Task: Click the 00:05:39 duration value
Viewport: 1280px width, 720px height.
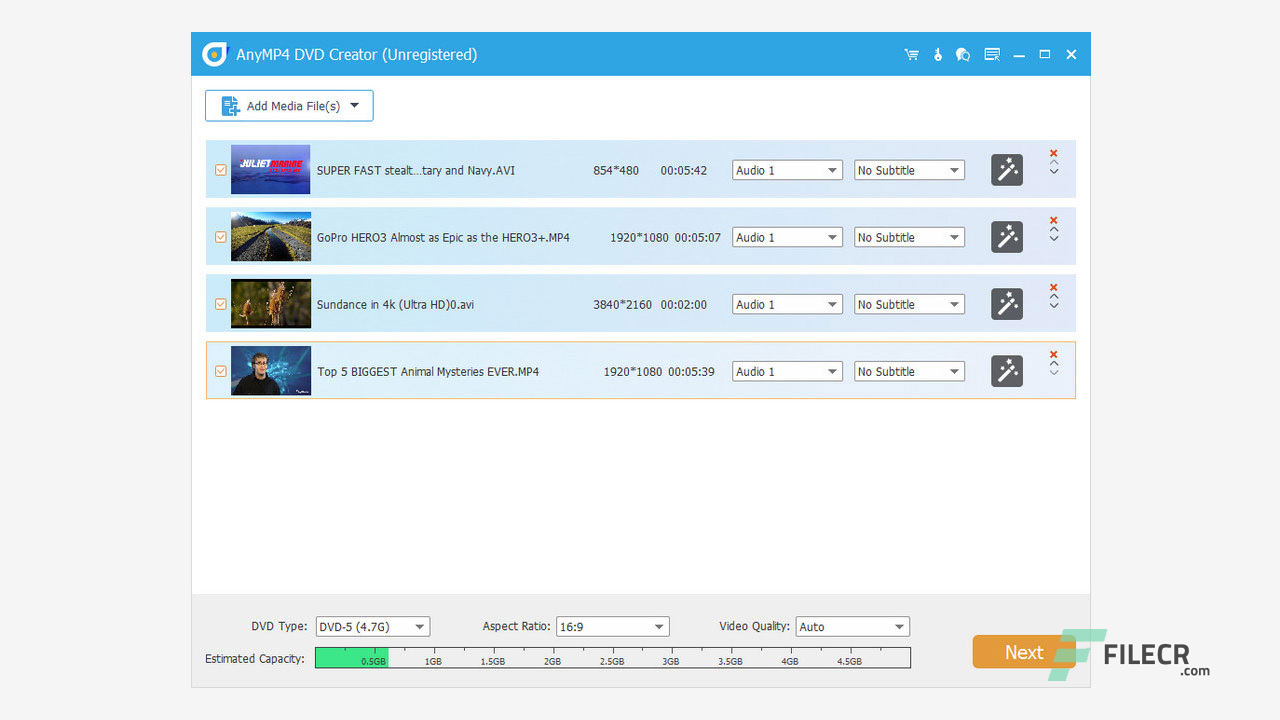Action: [x=692, y=371]
